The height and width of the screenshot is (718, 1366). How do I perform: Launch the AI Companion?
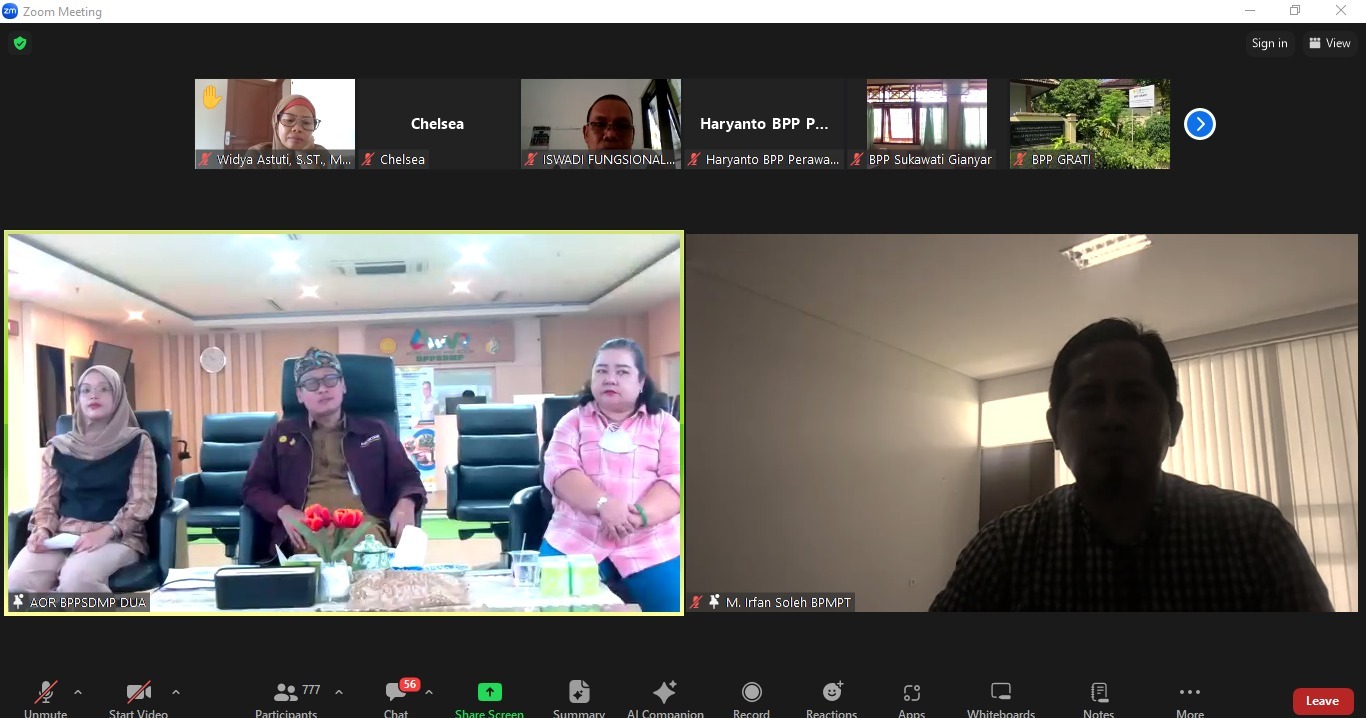(665, 697)
